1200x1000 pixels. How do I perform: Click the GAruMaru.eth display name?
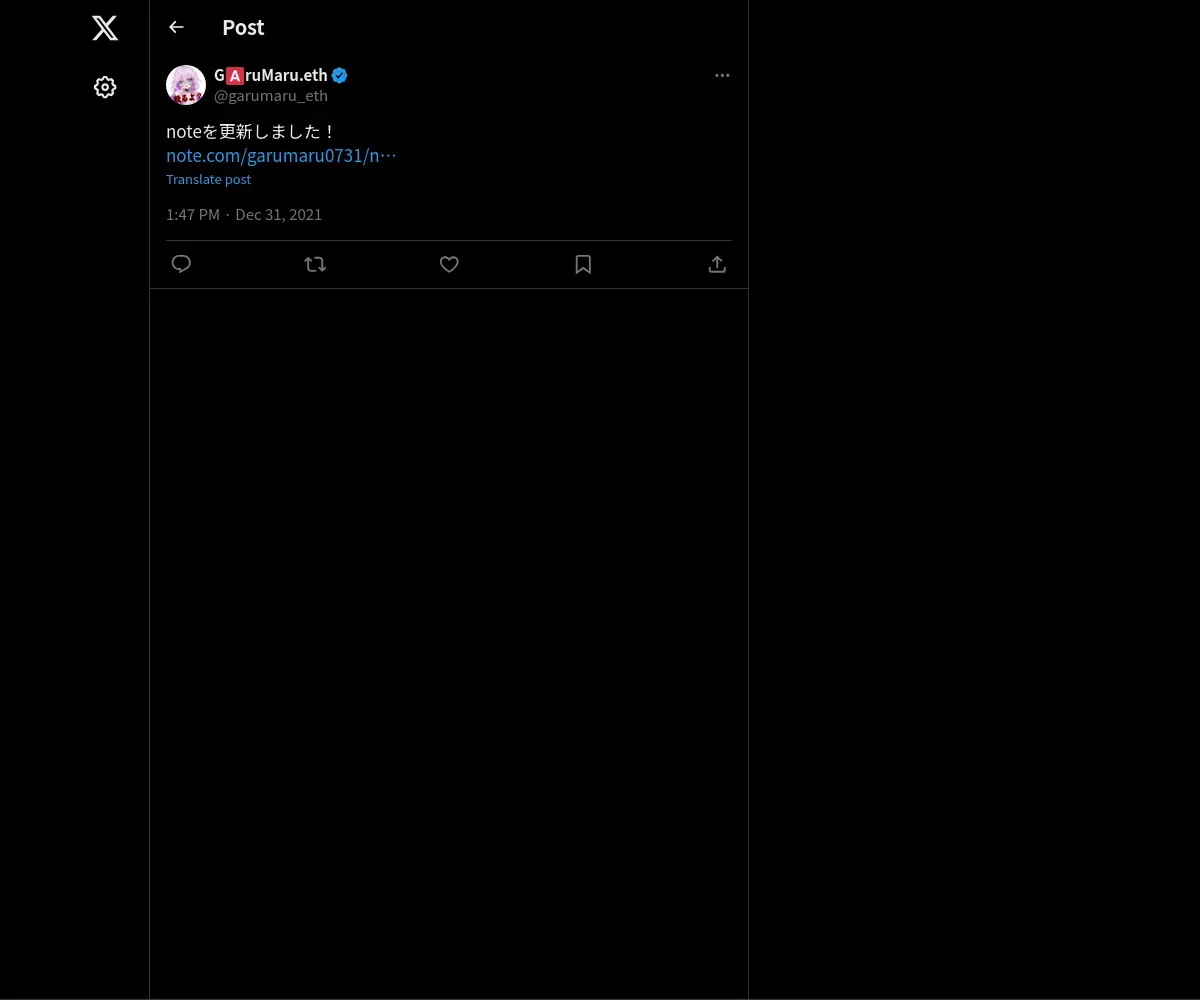[280, 75]
